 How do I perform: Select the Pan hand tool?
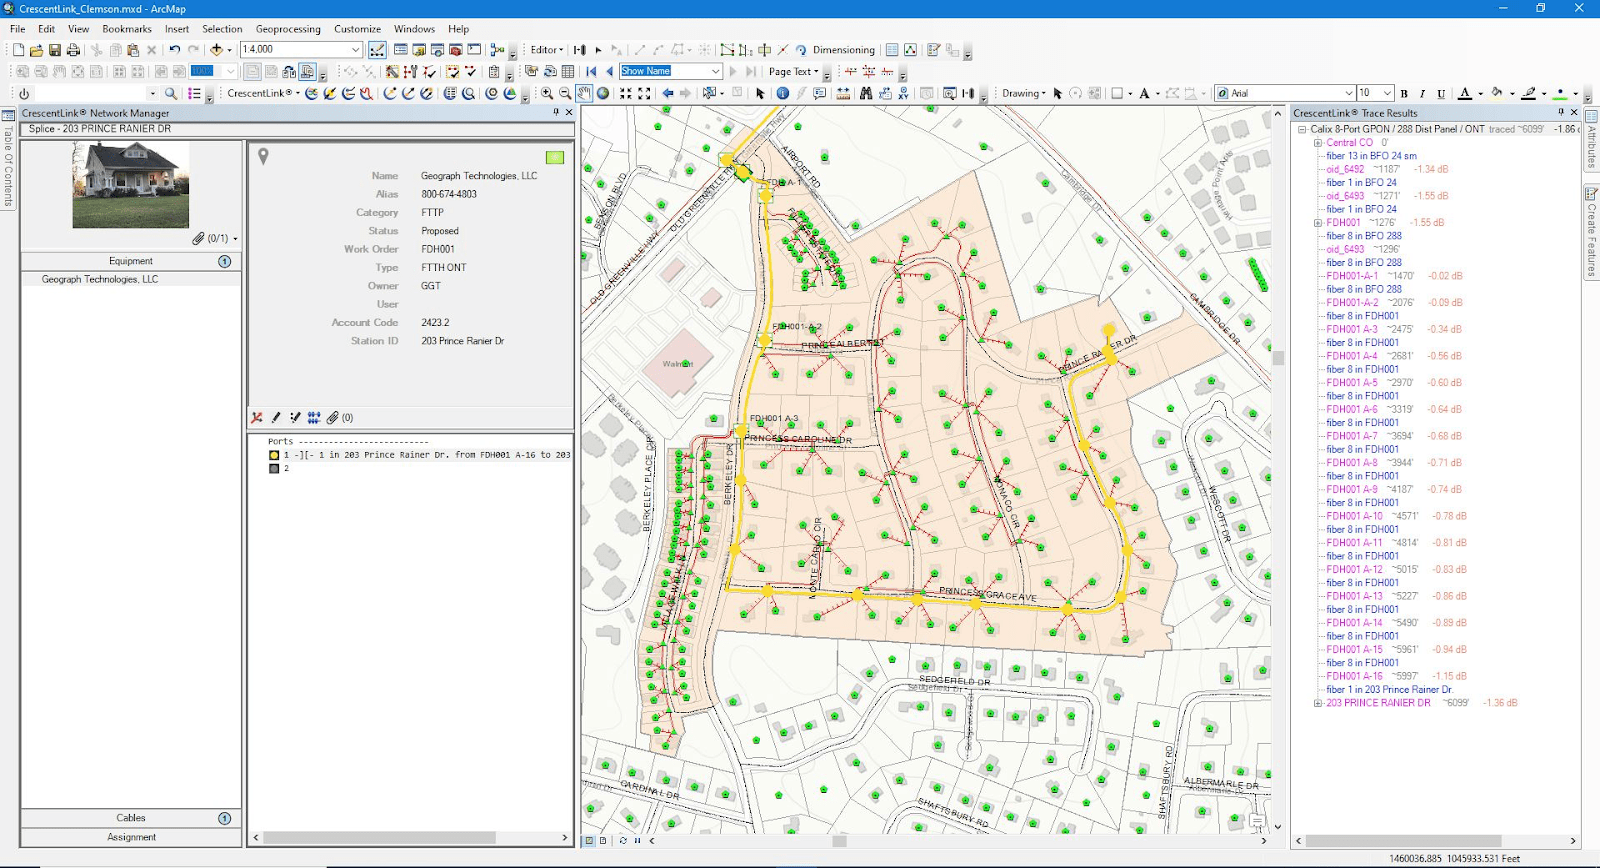(x=584, y=94)
